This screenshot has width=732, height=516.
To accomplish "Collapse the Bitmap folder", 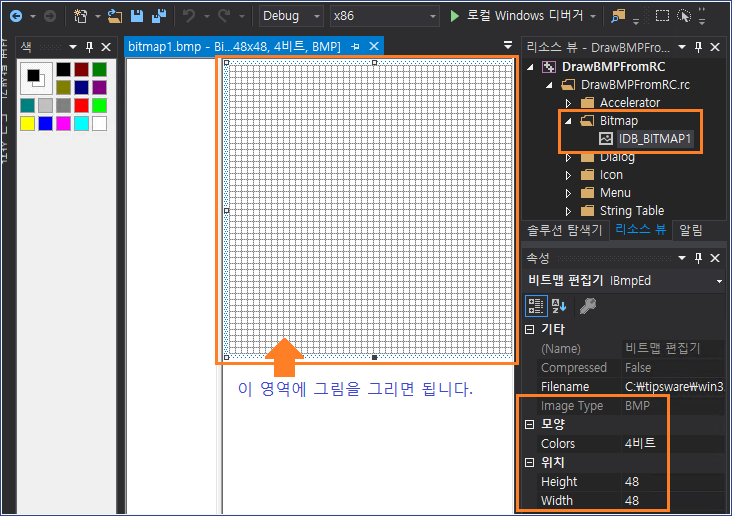I will (x=568, y=121).
